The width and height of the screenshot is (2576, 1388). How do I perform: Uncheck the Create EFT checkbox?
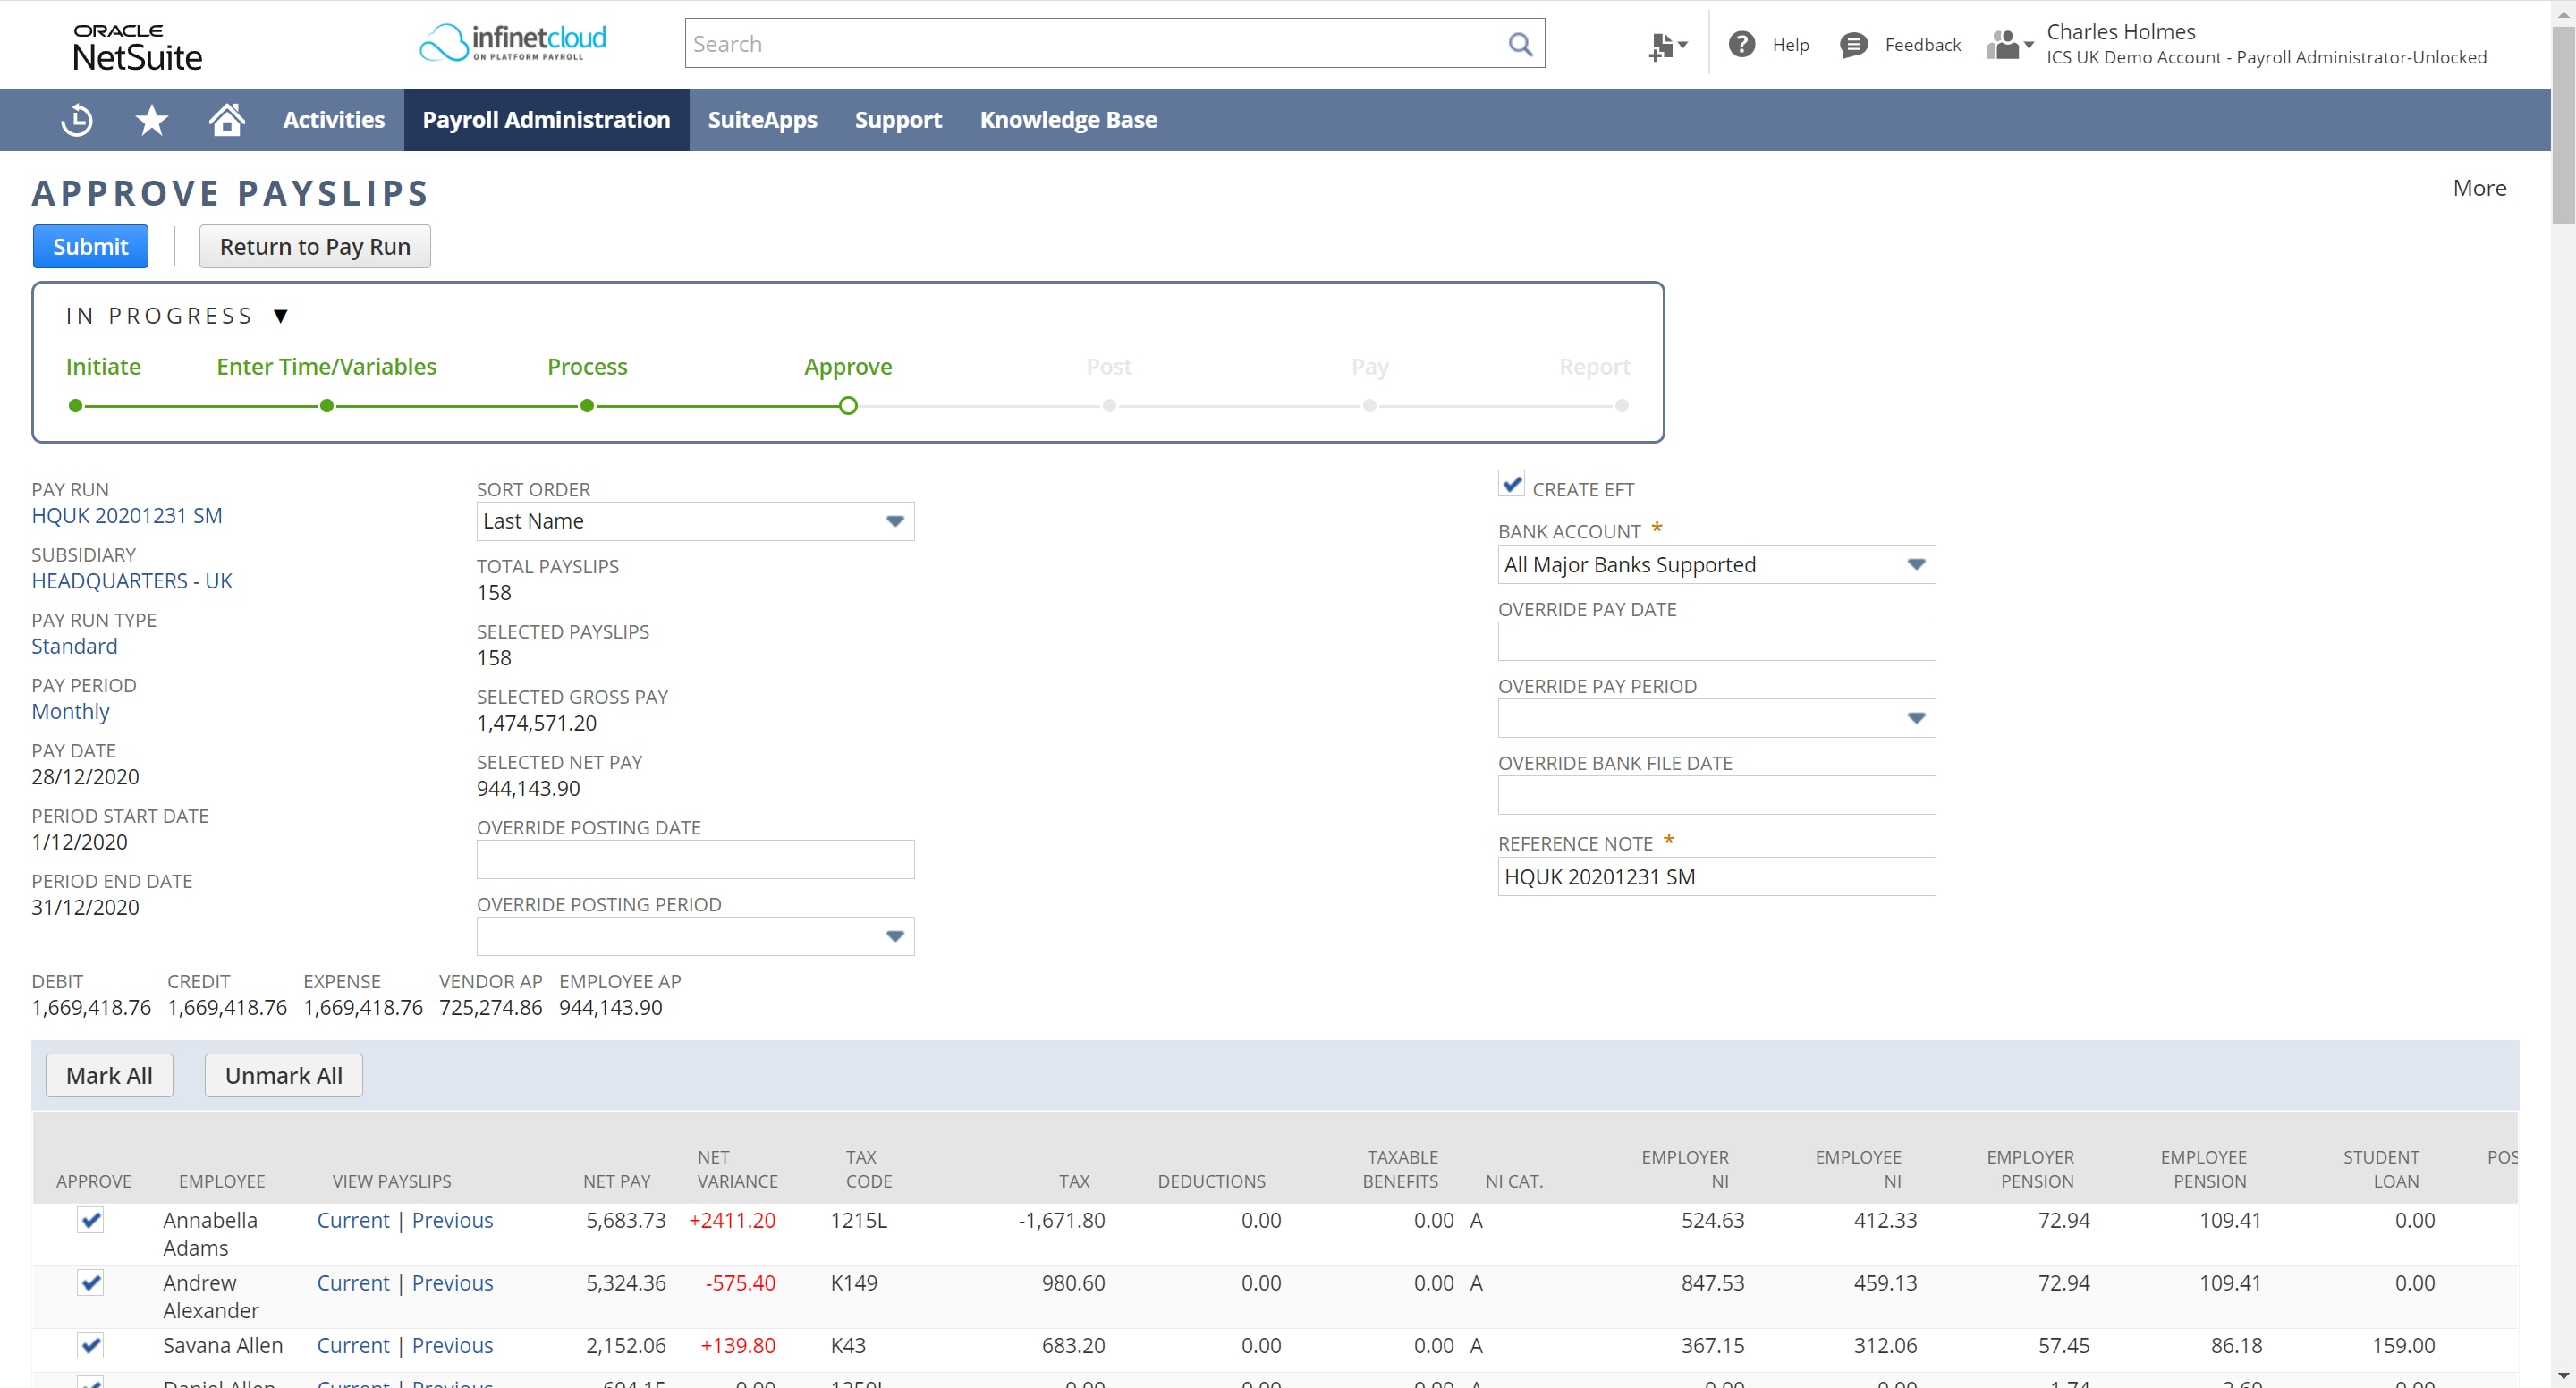[x=1511, y=484]
